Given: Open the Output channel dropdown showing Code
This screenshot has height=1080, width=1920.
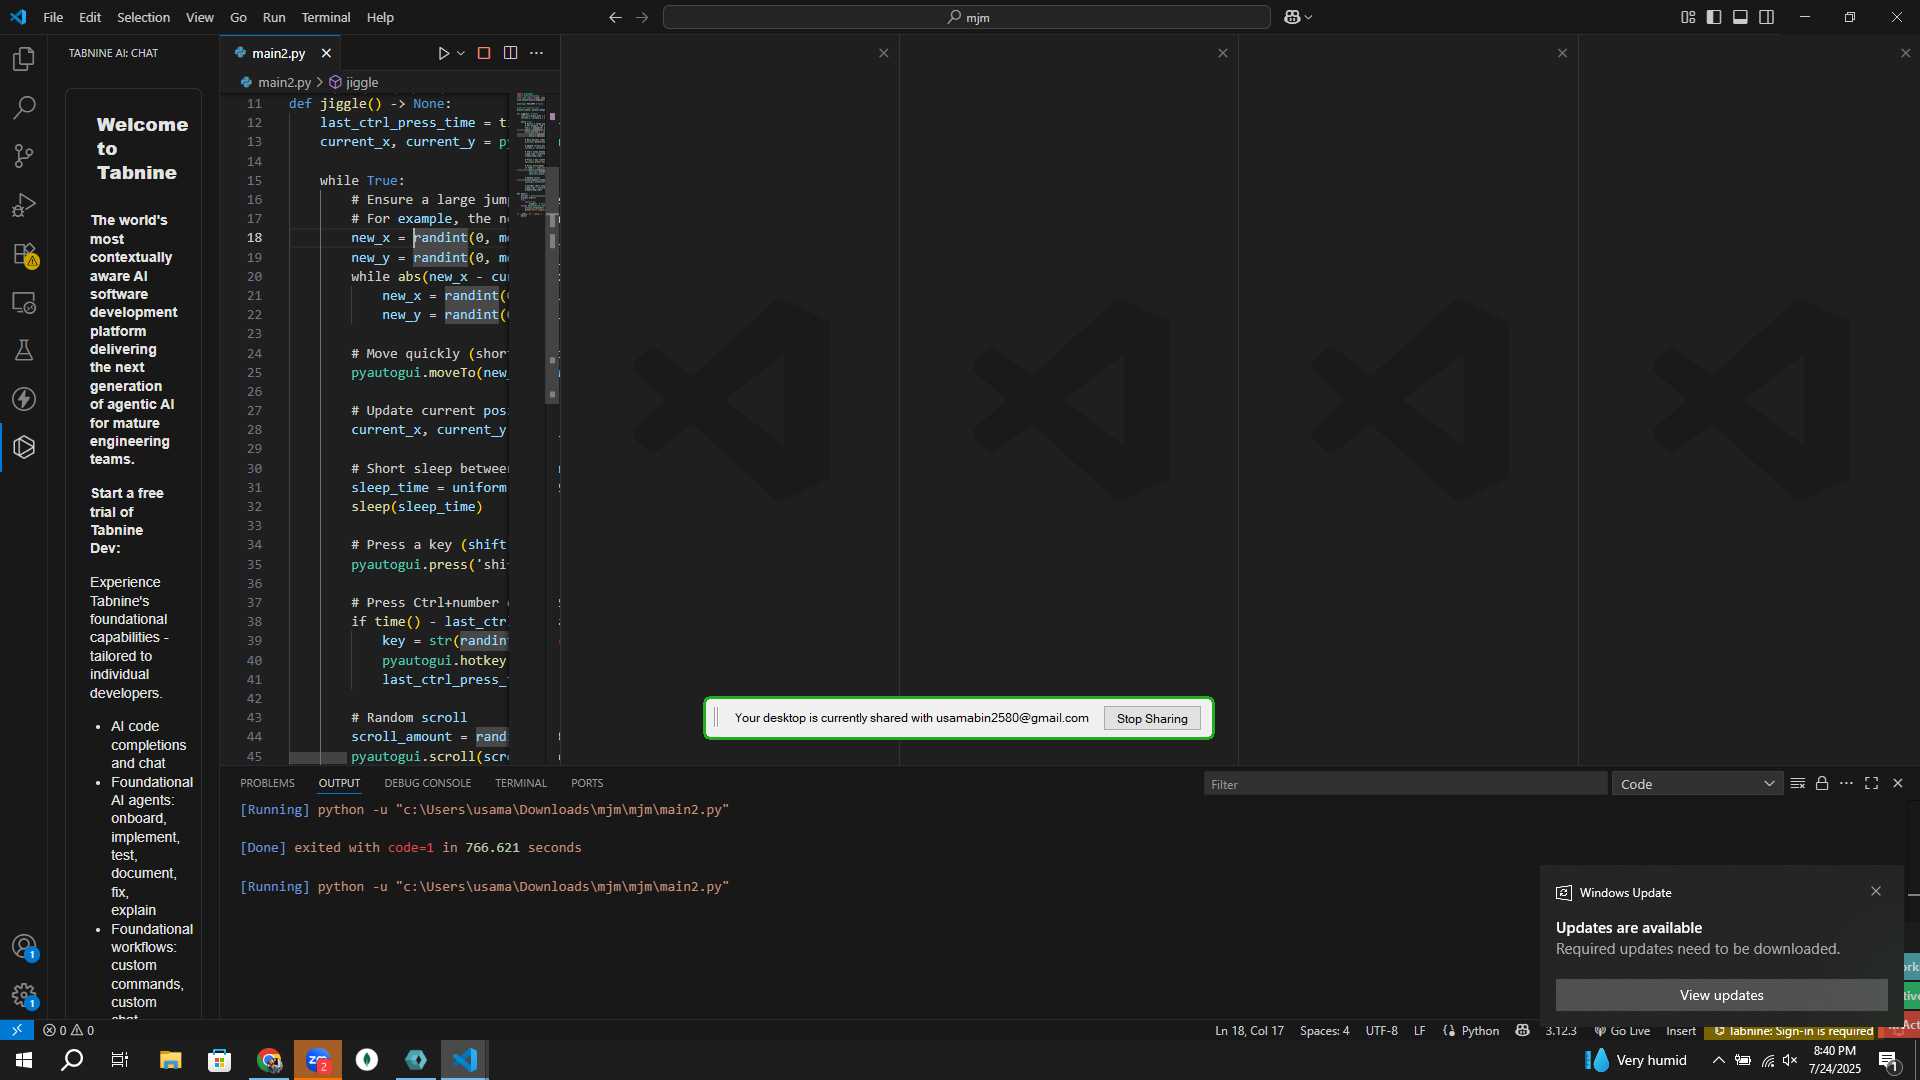Looking at the screenshot, I should pos(1697,784).
